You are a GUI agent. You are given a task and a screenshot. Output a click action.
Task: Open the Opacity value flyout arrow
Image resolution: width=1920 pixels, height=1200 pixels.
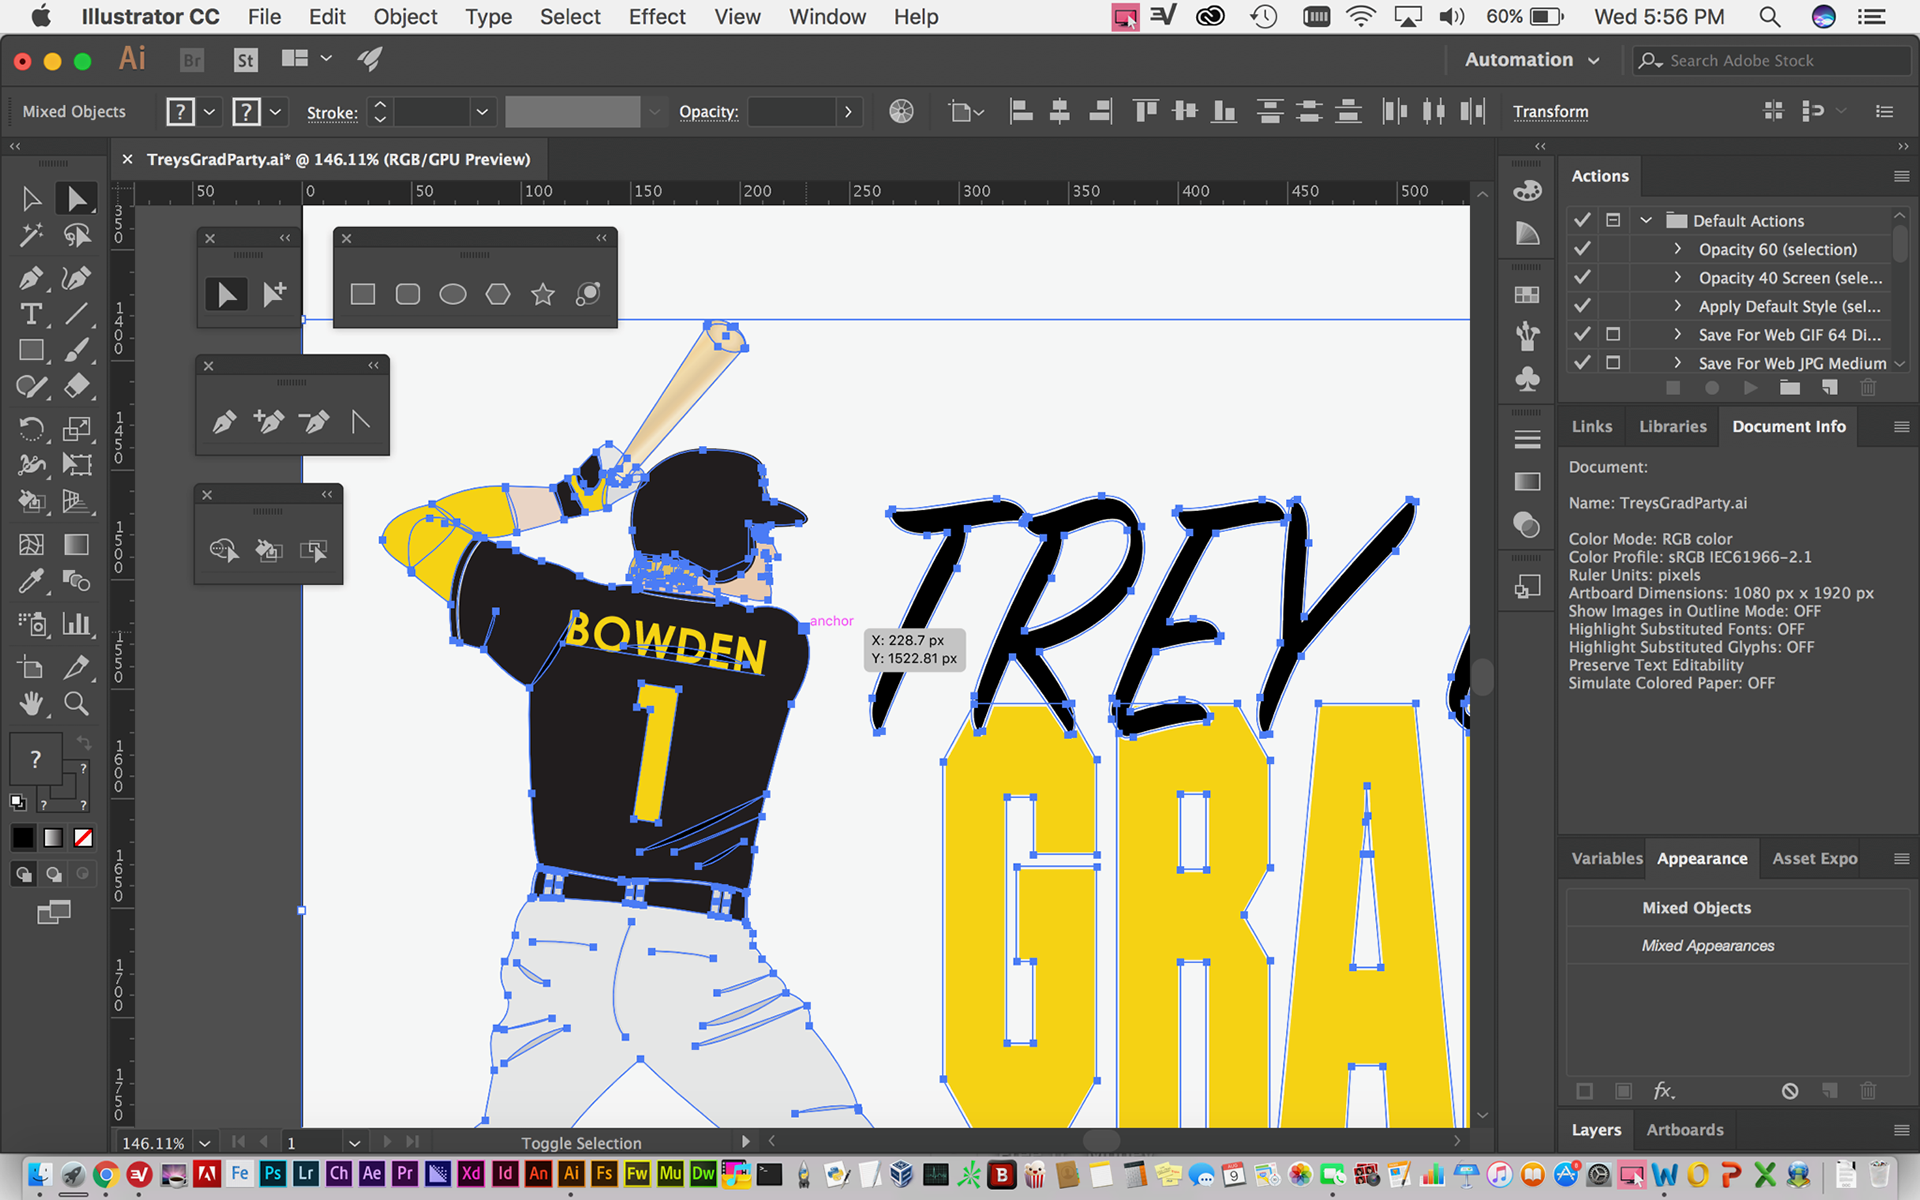(848, 112)
